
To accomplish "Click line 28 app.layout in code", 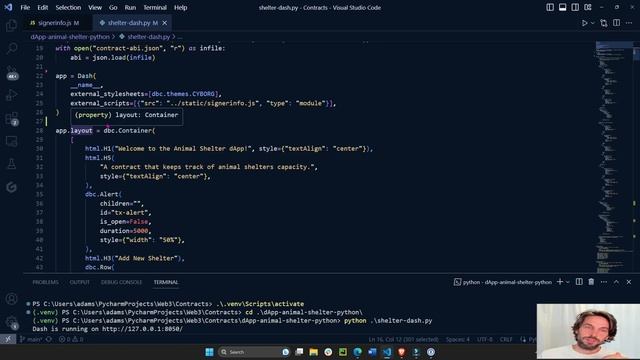I will (74, 131).
